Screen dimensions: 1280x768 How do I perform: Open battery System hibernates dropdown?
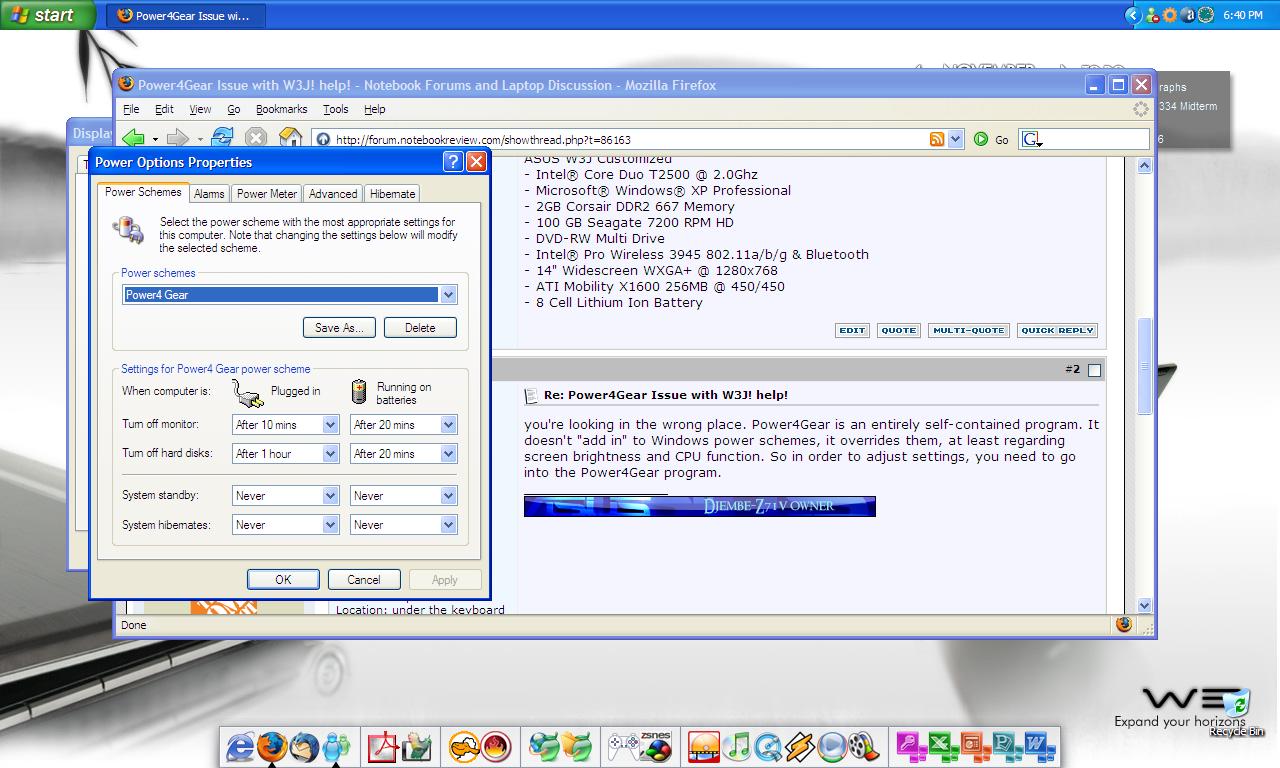pyautogui.click(x=448, y=525)
